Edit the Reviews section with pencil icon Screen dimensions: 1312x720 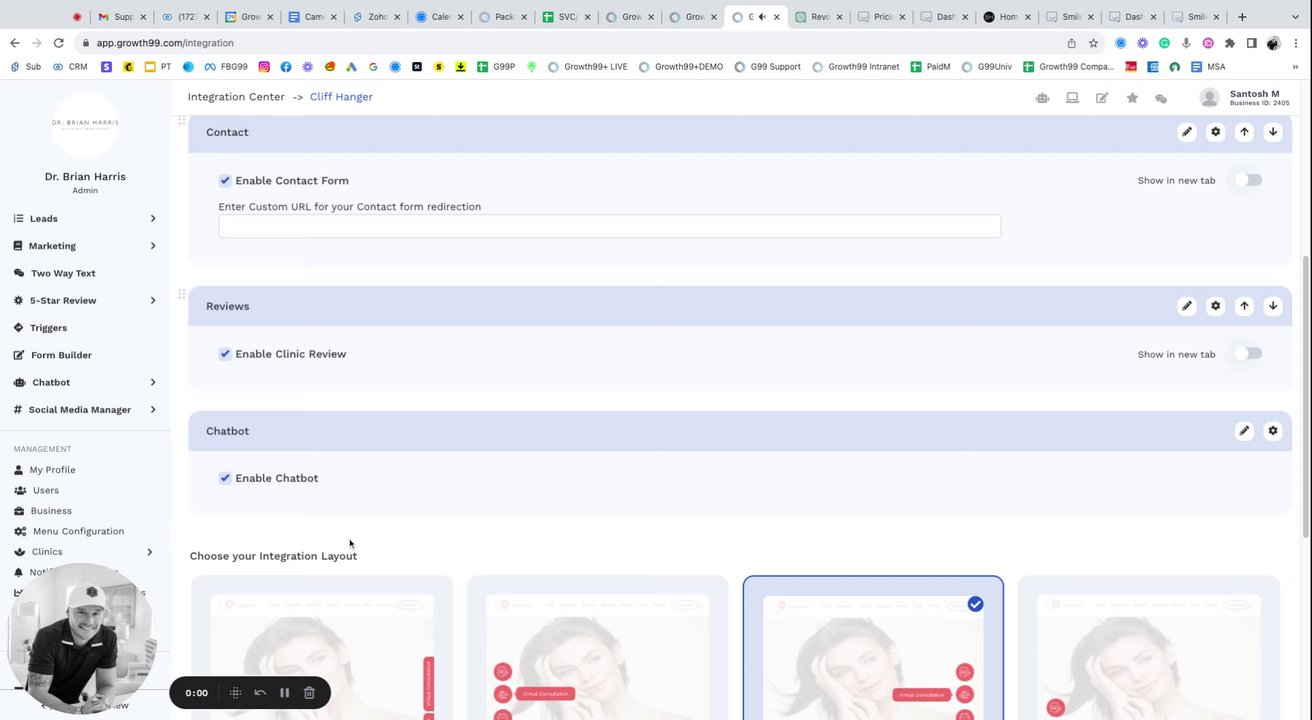coord(1187,306)
